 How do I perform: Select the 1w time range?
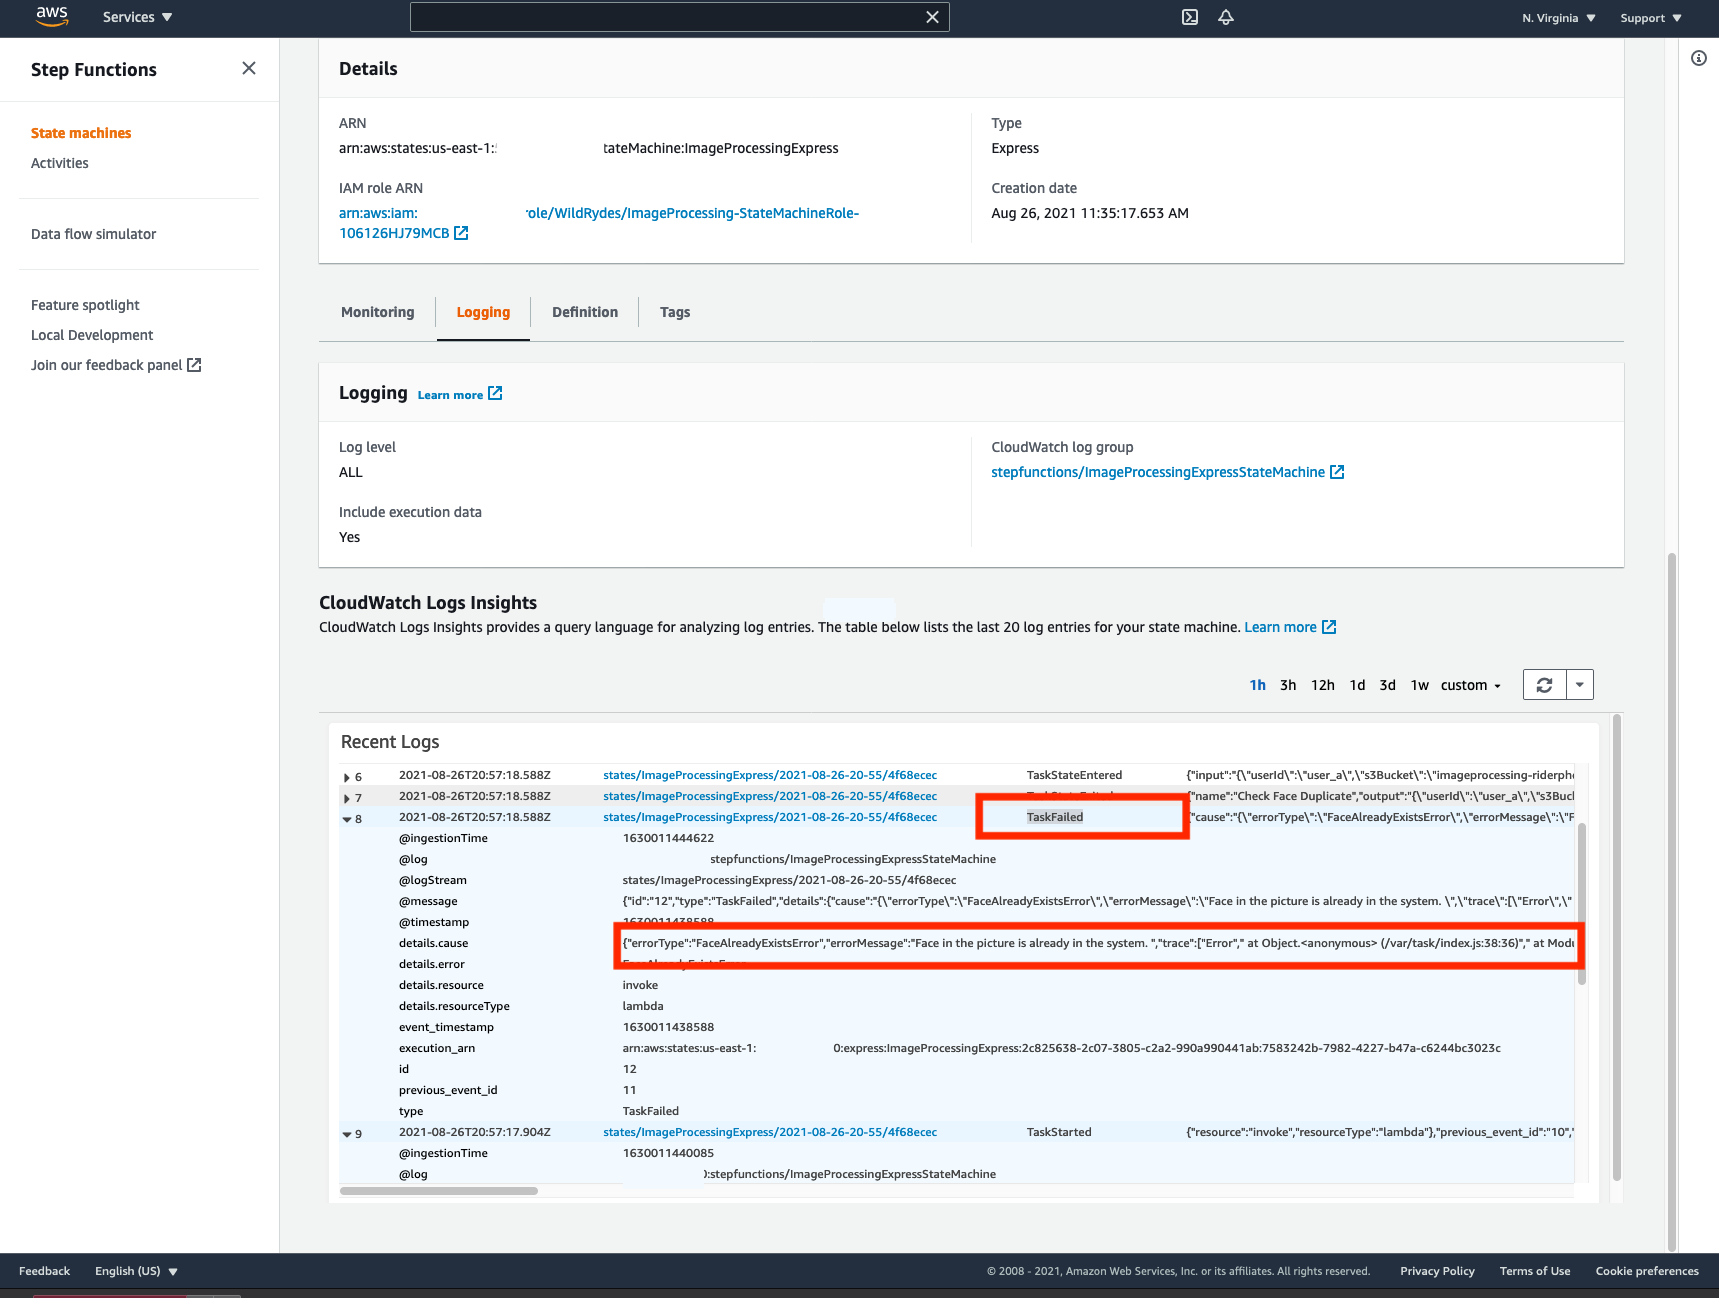point(1420,685)
